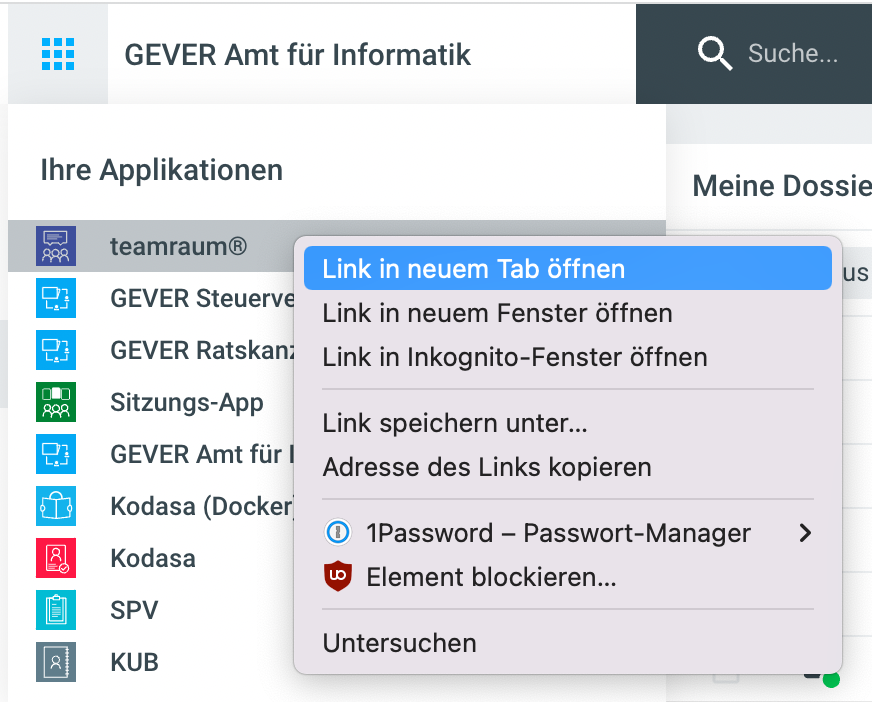Click the SPV clipboard icon
Image resolution: width=872 pixels, height=702 pixels.
click(x=56, y=610)
